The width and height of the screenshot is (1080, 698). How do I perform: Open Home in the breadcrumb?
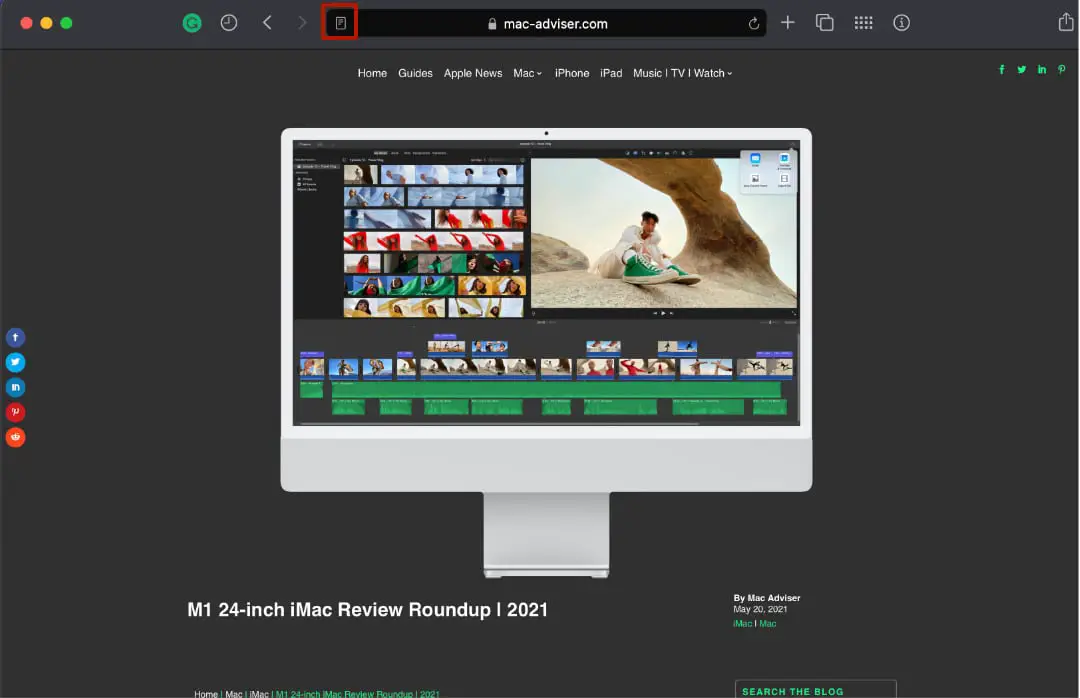[x=205, y=694]
